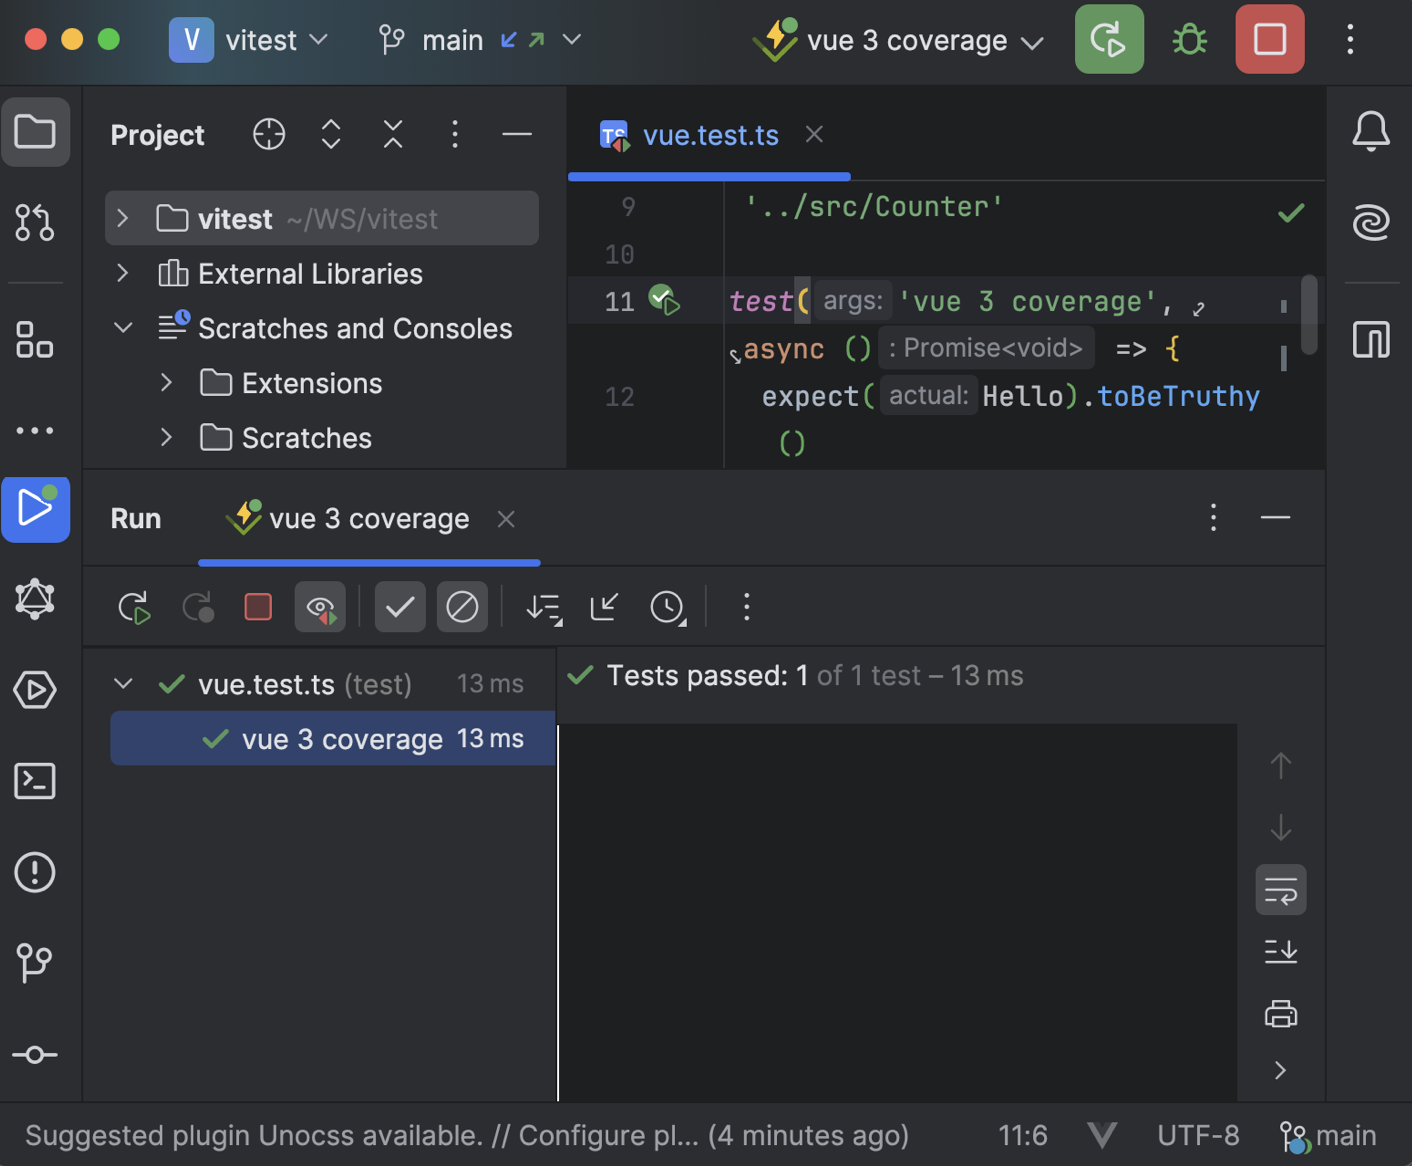Open the Project tool window folder icon
This screenshot has width=1412, height=1166.
tap(36, 131)
